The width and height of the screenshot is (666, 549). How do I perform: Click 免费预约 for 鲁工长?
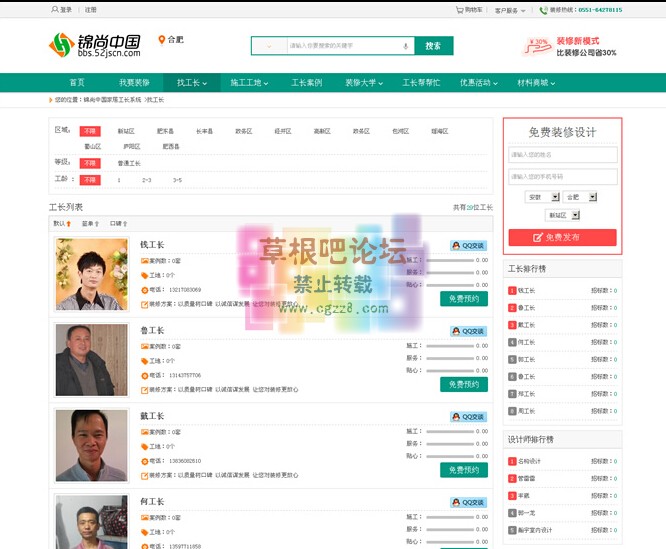[464, 384]
